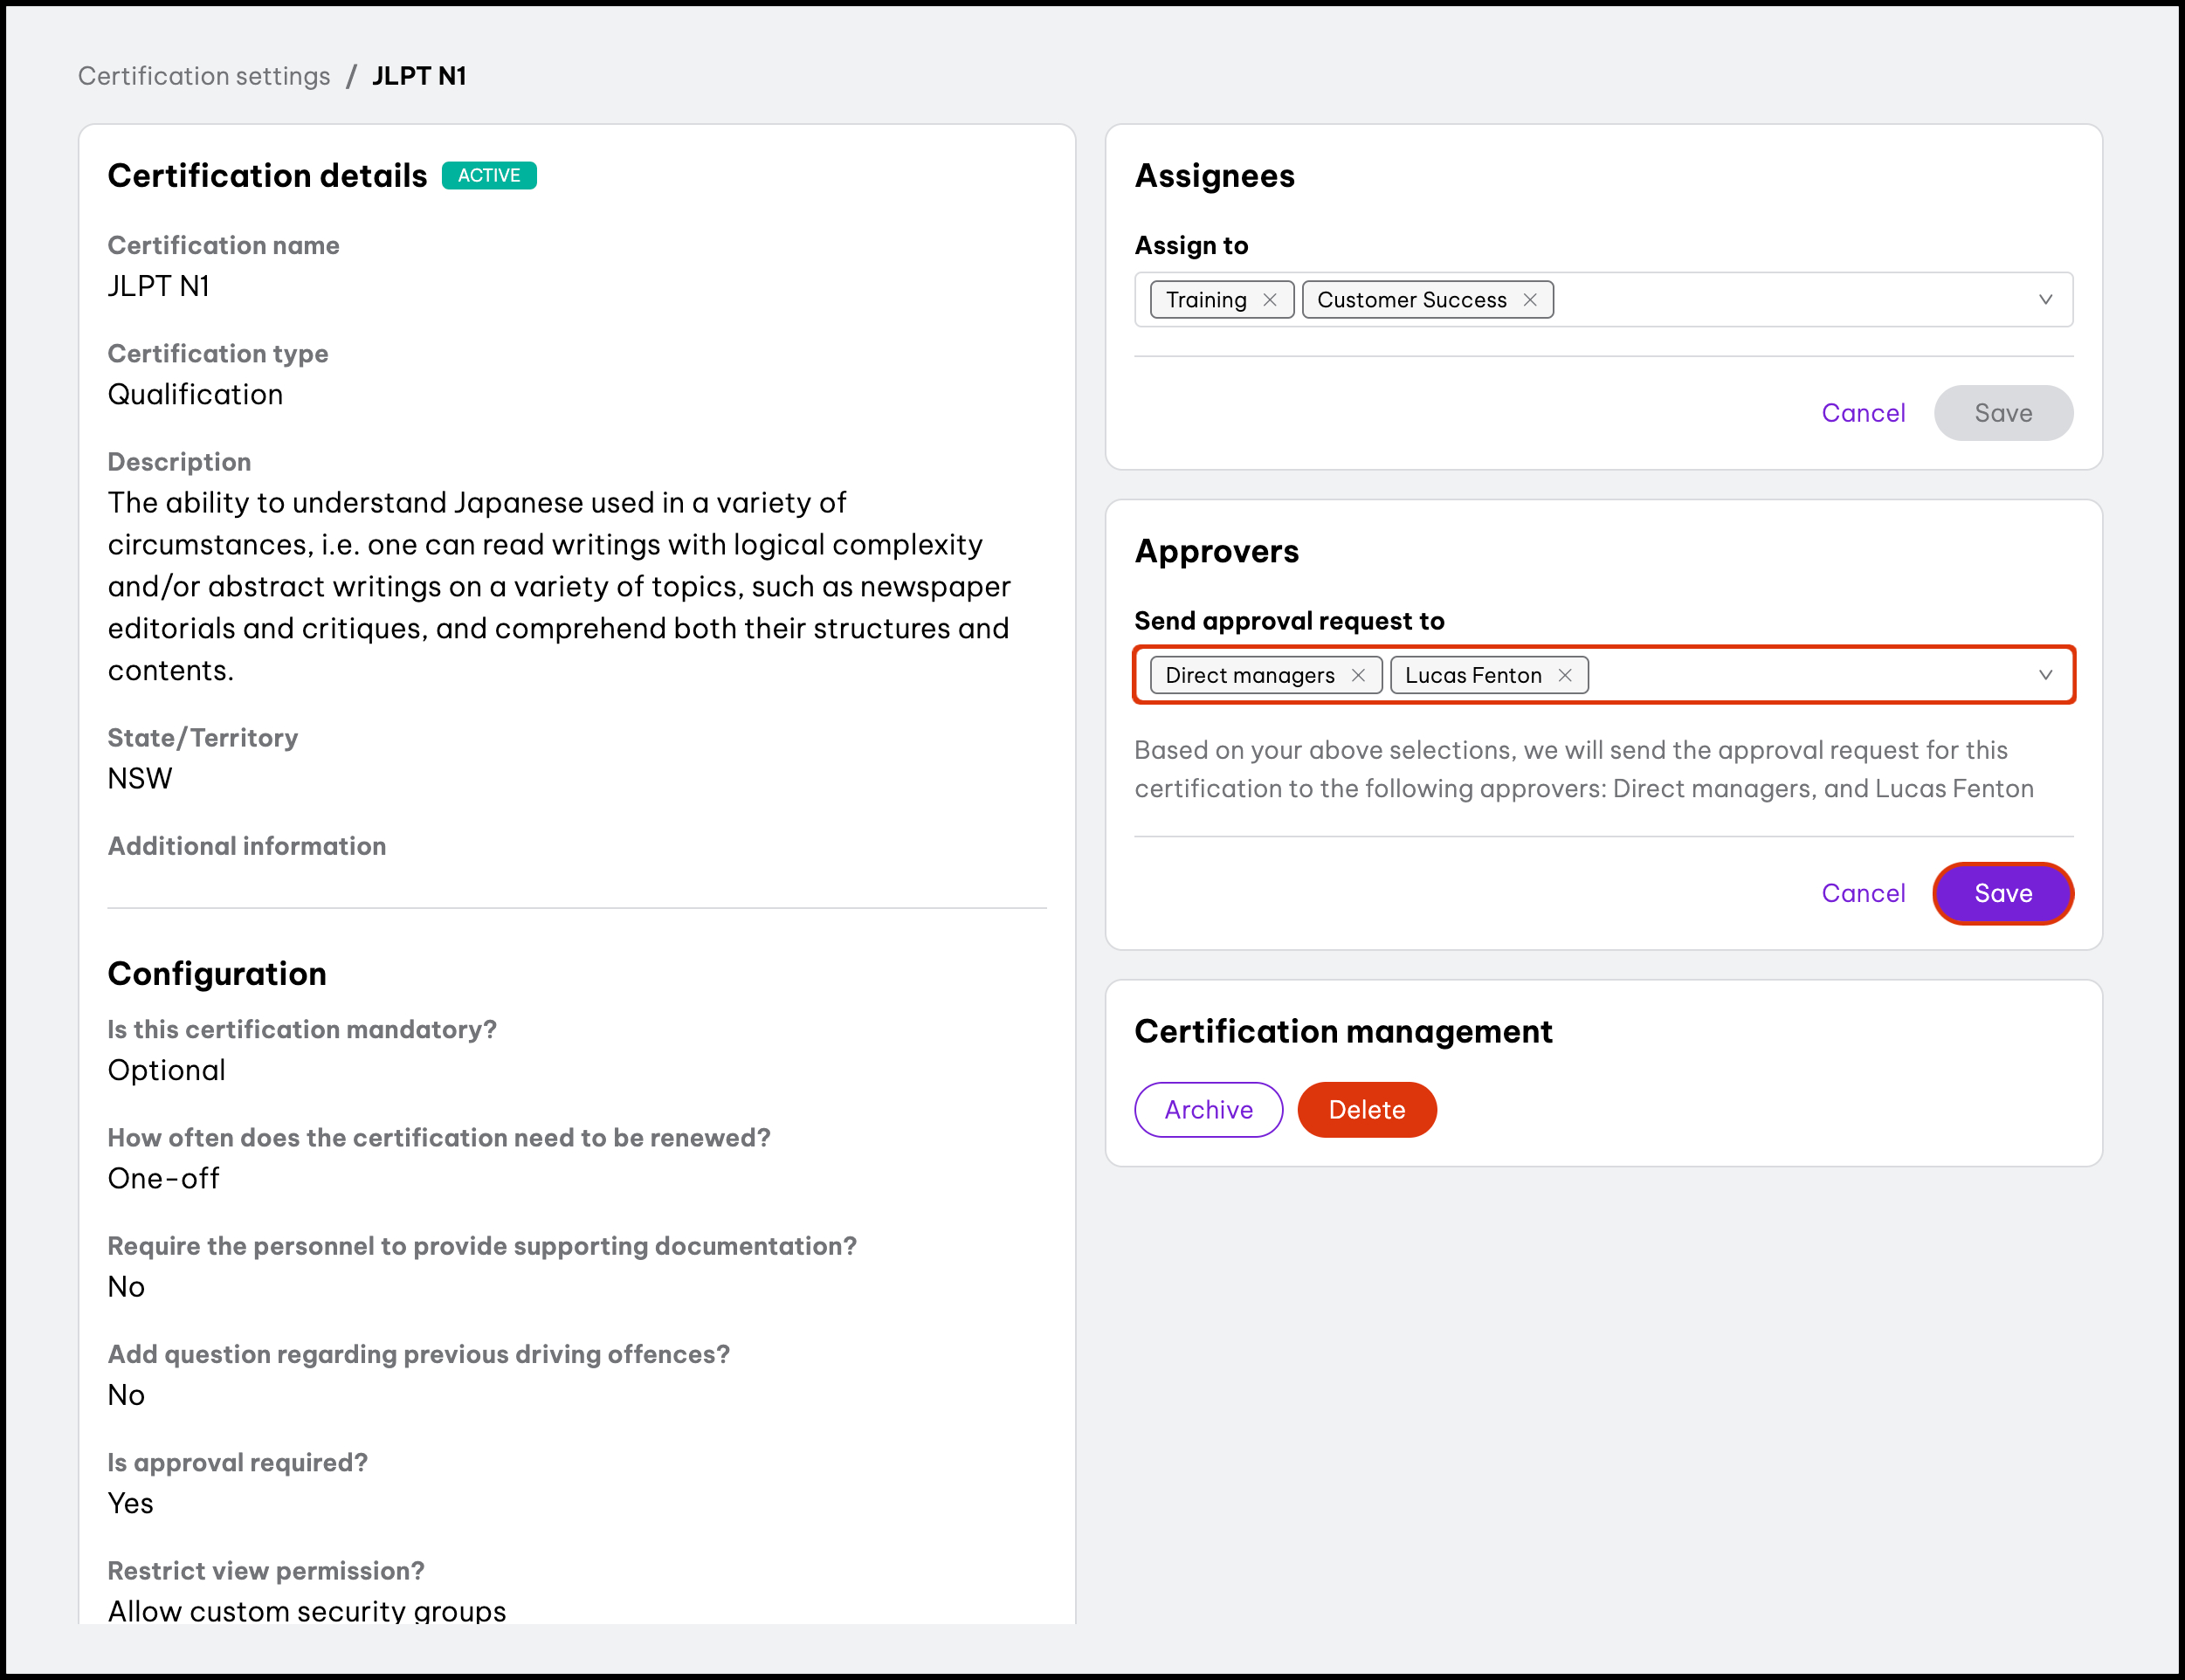Click the ACTIVE status badge
Screen dimensions: 2185x1680
tap(489, 175)
